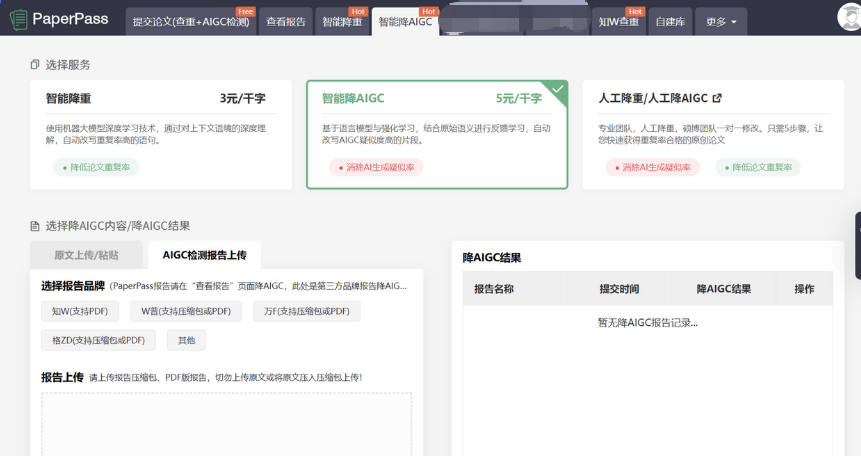The width and height of the screenshot is (861, 456).
Task: Click the 5元/千字 price label
Action: click(519, 98)
